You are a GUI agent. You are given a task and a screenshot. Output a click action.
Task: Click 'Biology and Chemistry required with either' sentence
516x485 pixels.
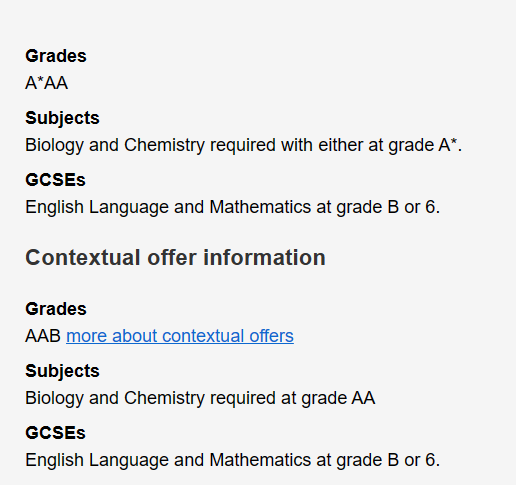pyautogui.click(x=244, y=145)
